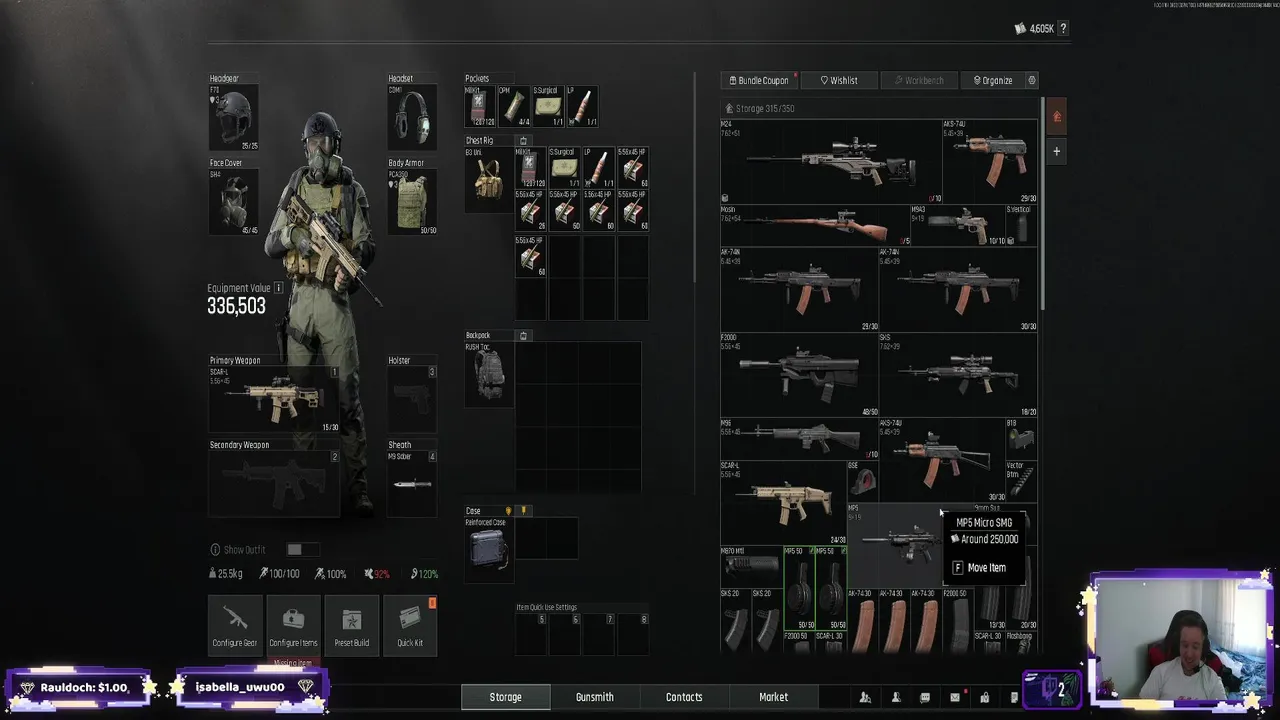Select the headset in Headset slot

(x=412, y=117)
